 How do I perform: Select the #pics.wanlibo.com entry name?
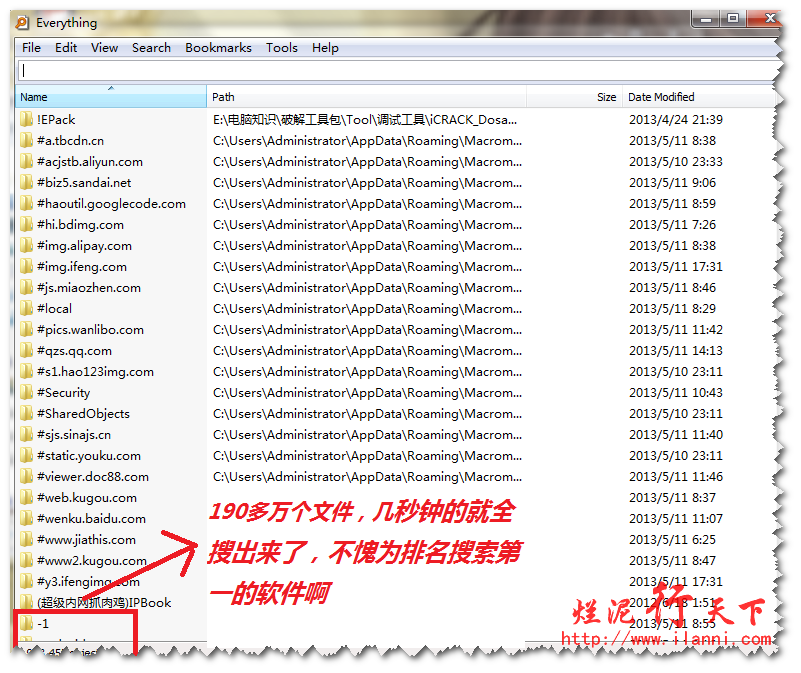click(90, 330)
